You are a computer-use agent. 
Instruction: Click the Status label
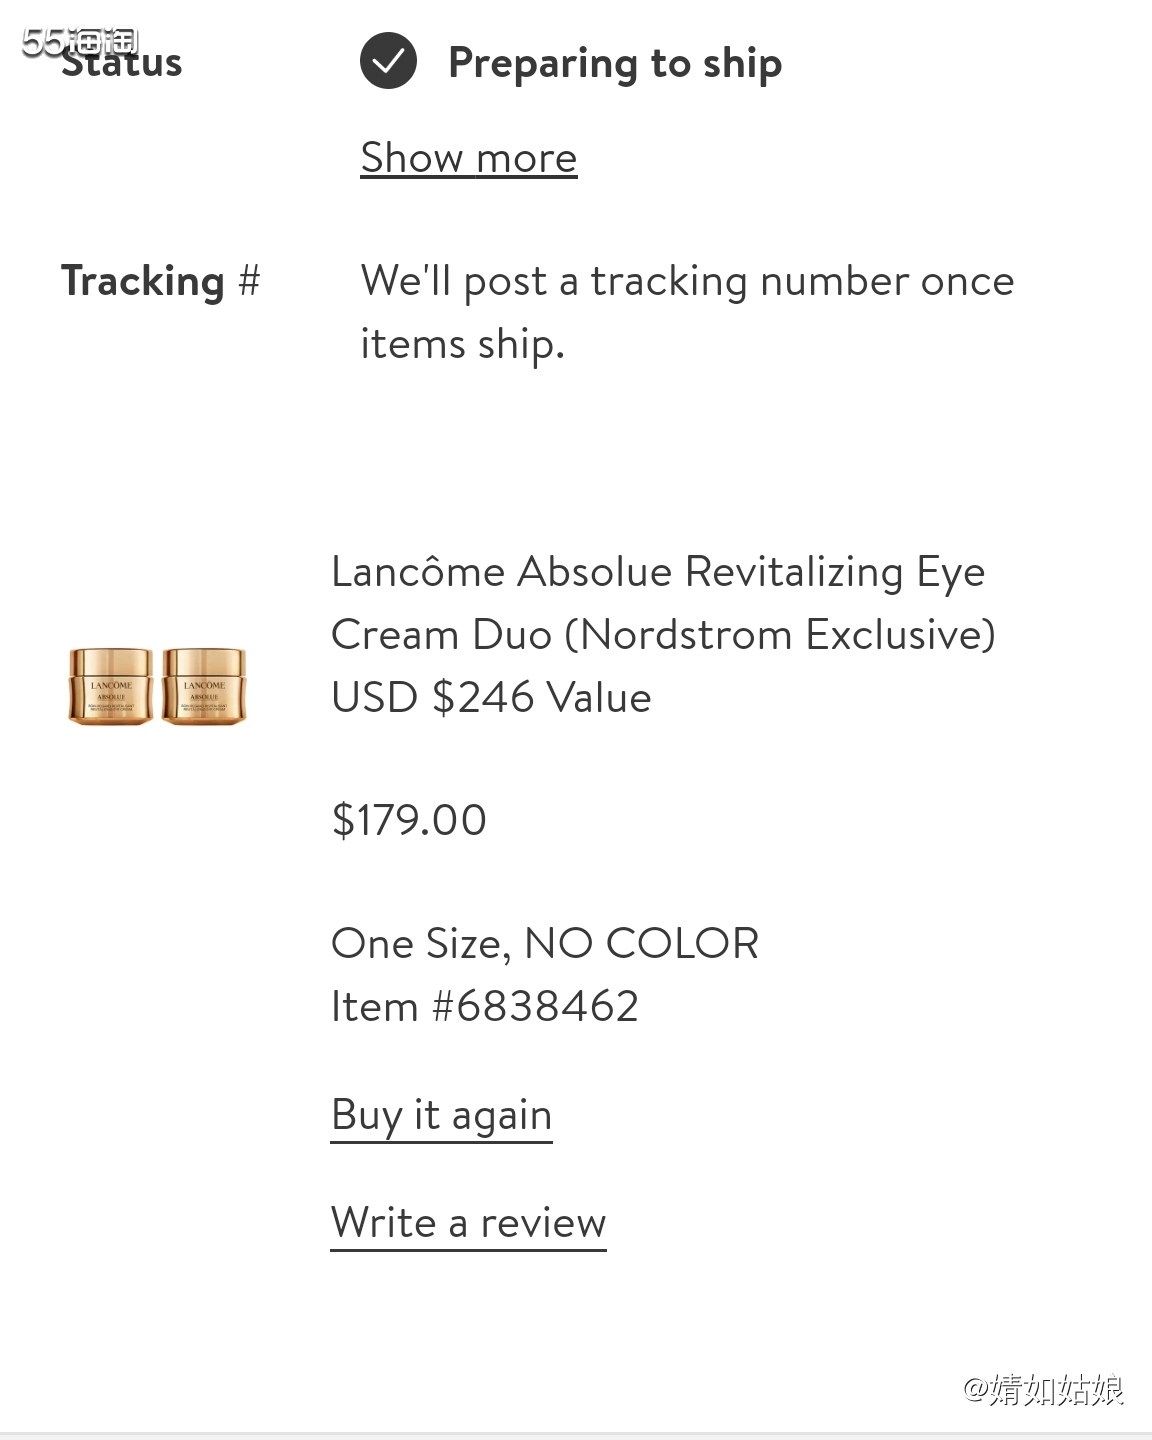(122, 63)
